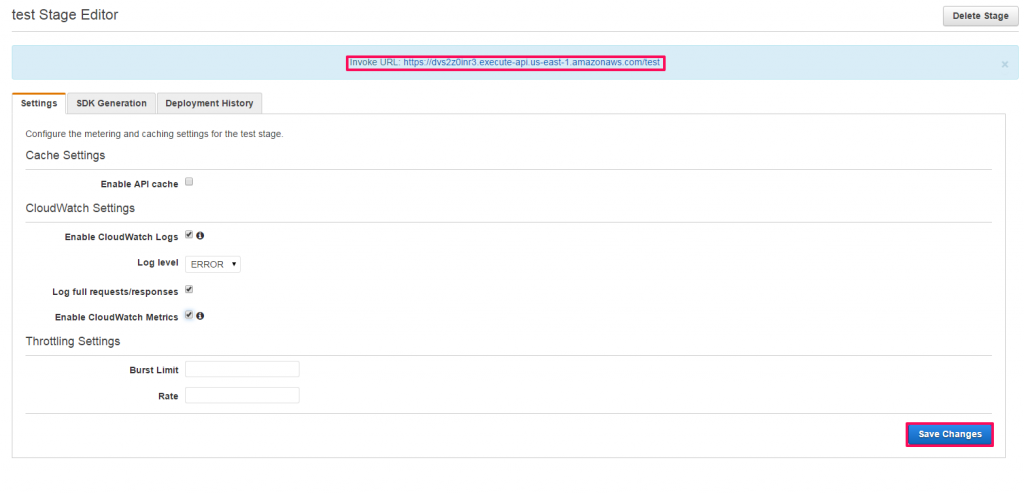
Task: Open the Deployment History tab
Action: [209, 103]
